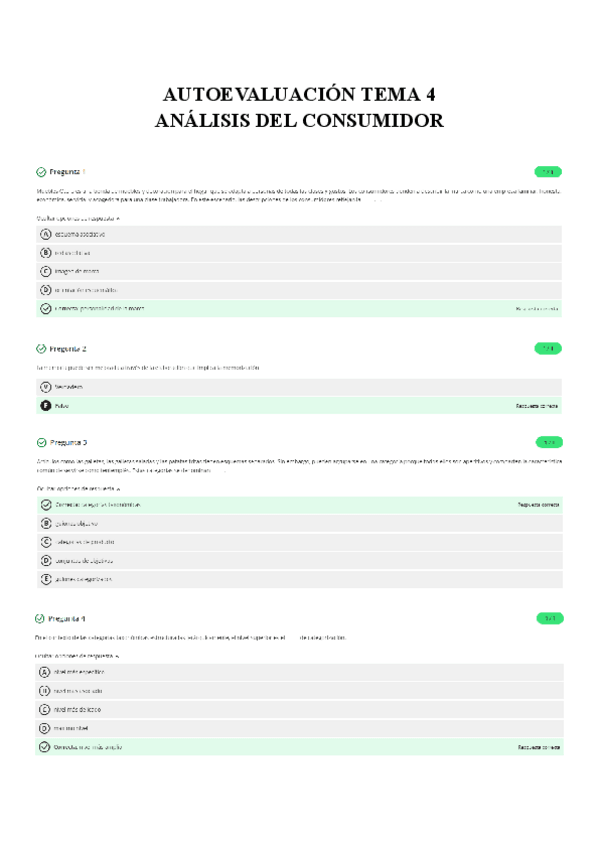Click the Pregunta 2 heading
Viewport: 600px width, 848px height.
(68, 348)
